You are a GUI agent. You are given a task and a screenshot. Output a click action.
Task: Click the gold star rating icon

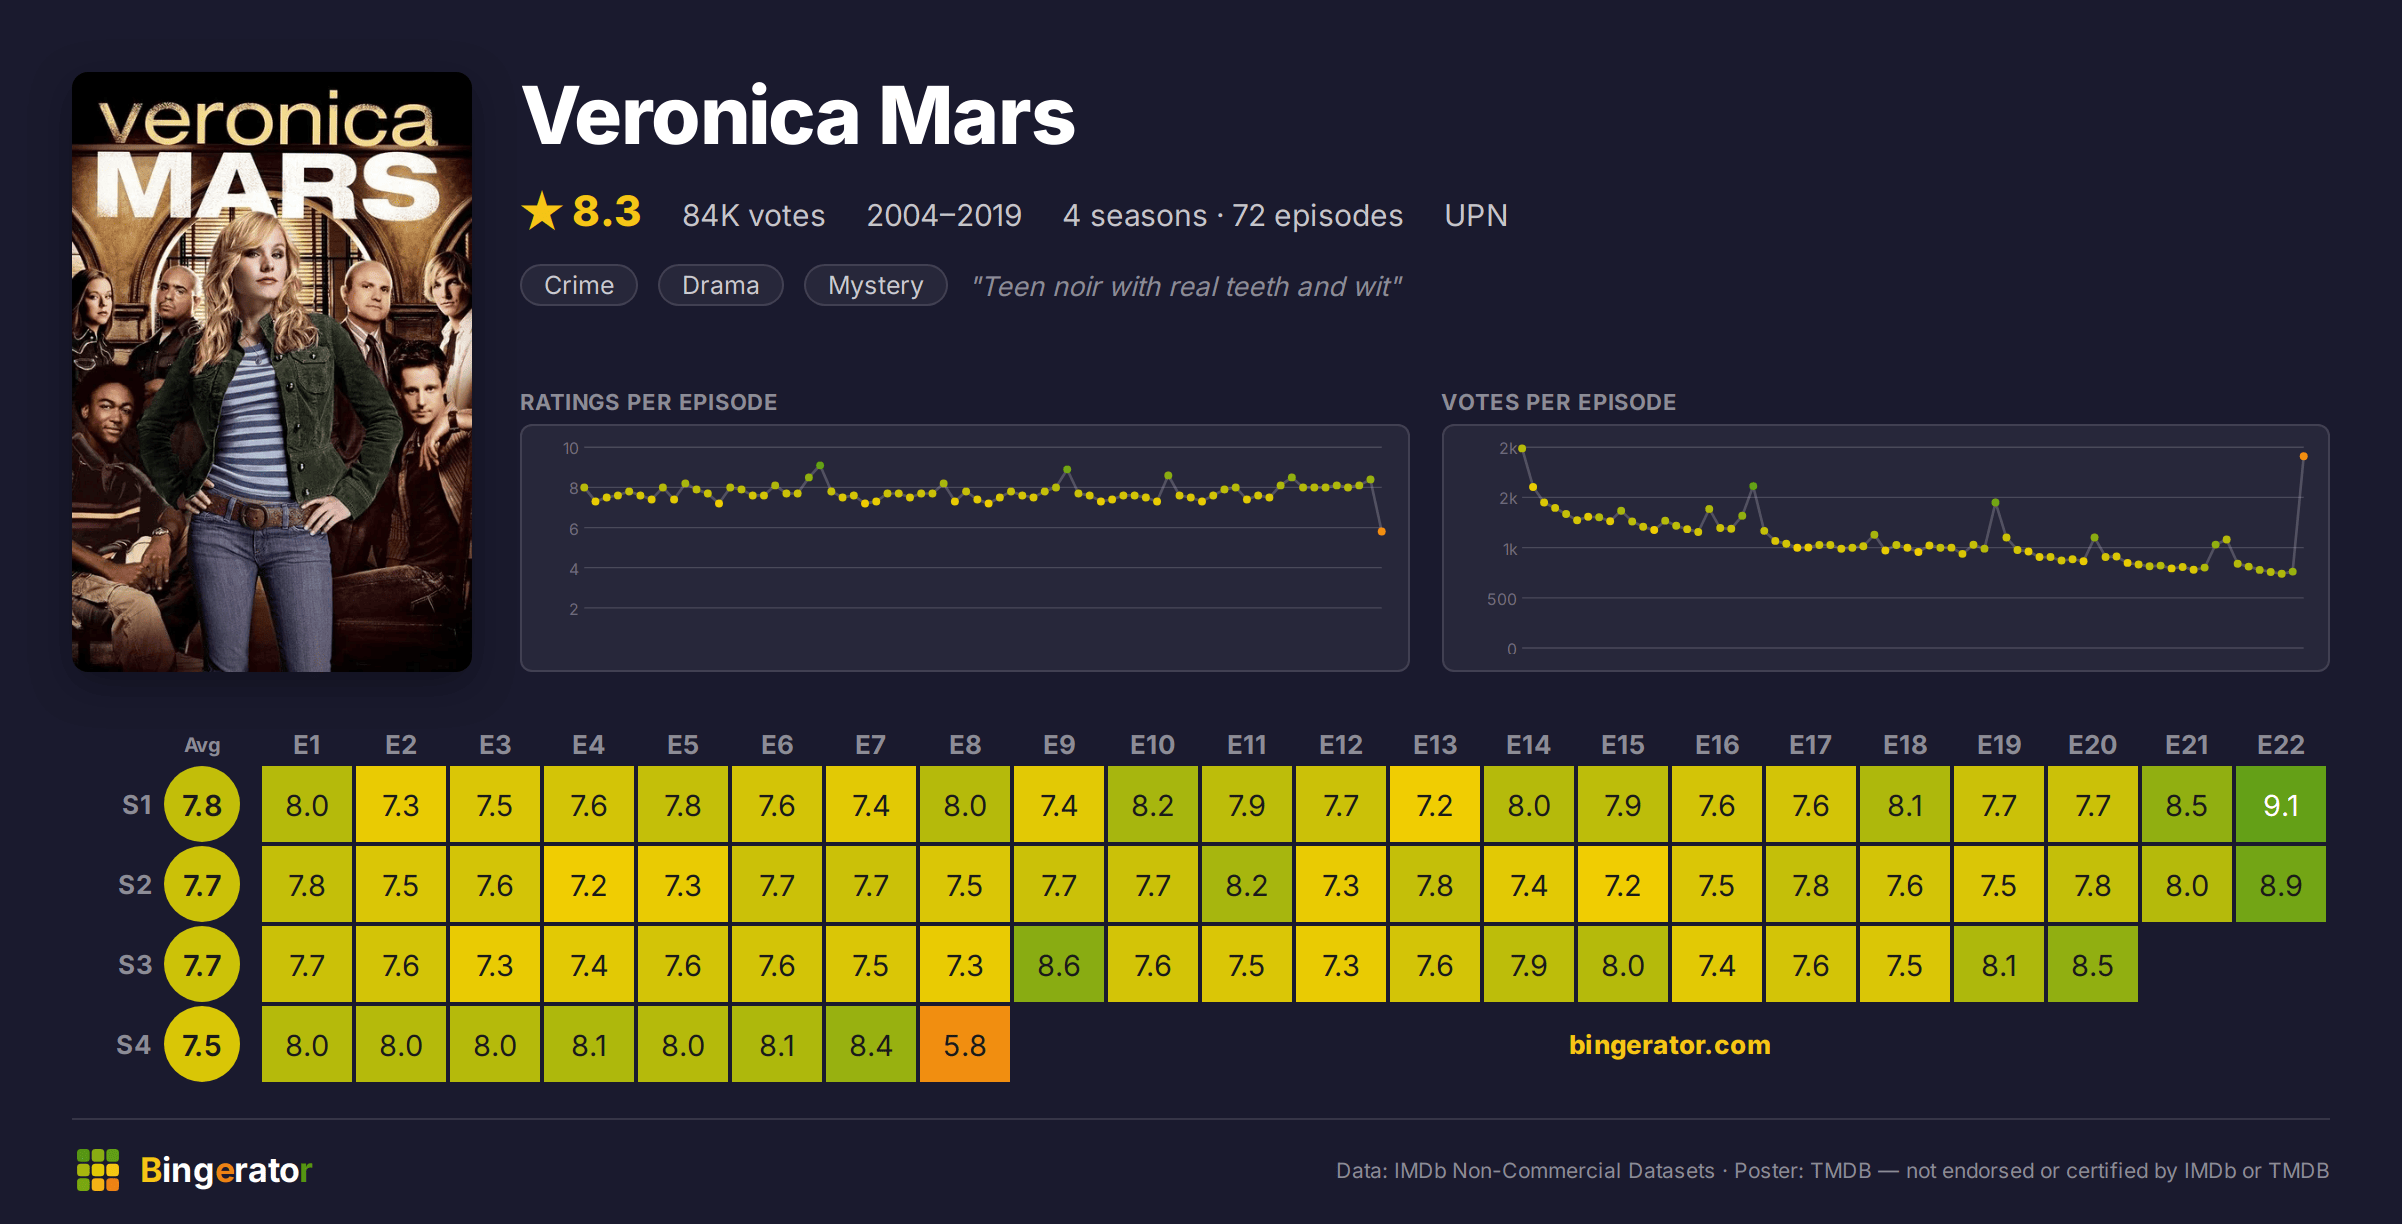tap(542, 211)
